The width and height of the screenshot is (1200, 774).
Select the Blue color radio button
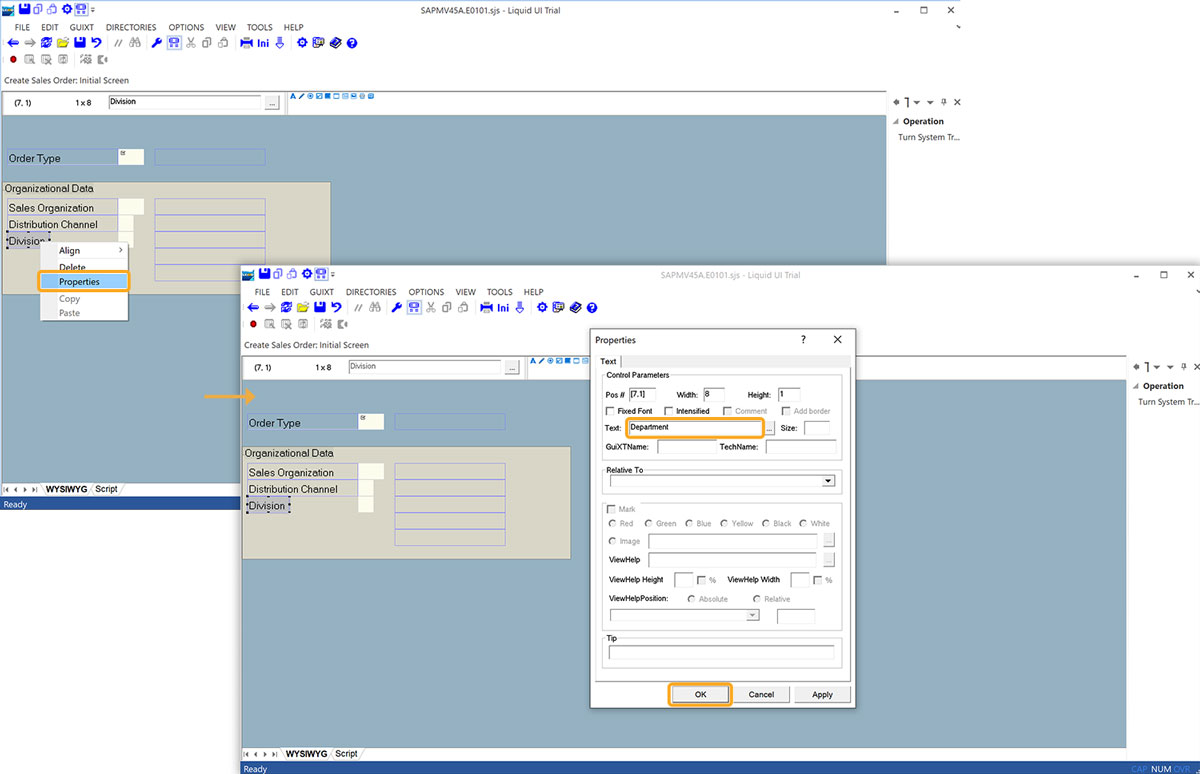pos(687,523)
